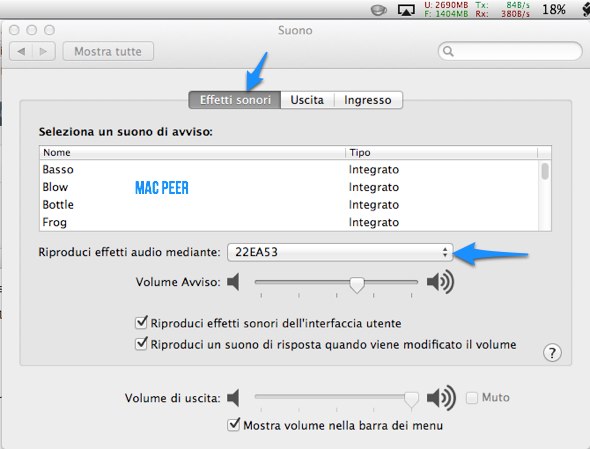Sort alert sounds by Tipo column header
This screenshot has height=449, width=590.
point(441,152)
